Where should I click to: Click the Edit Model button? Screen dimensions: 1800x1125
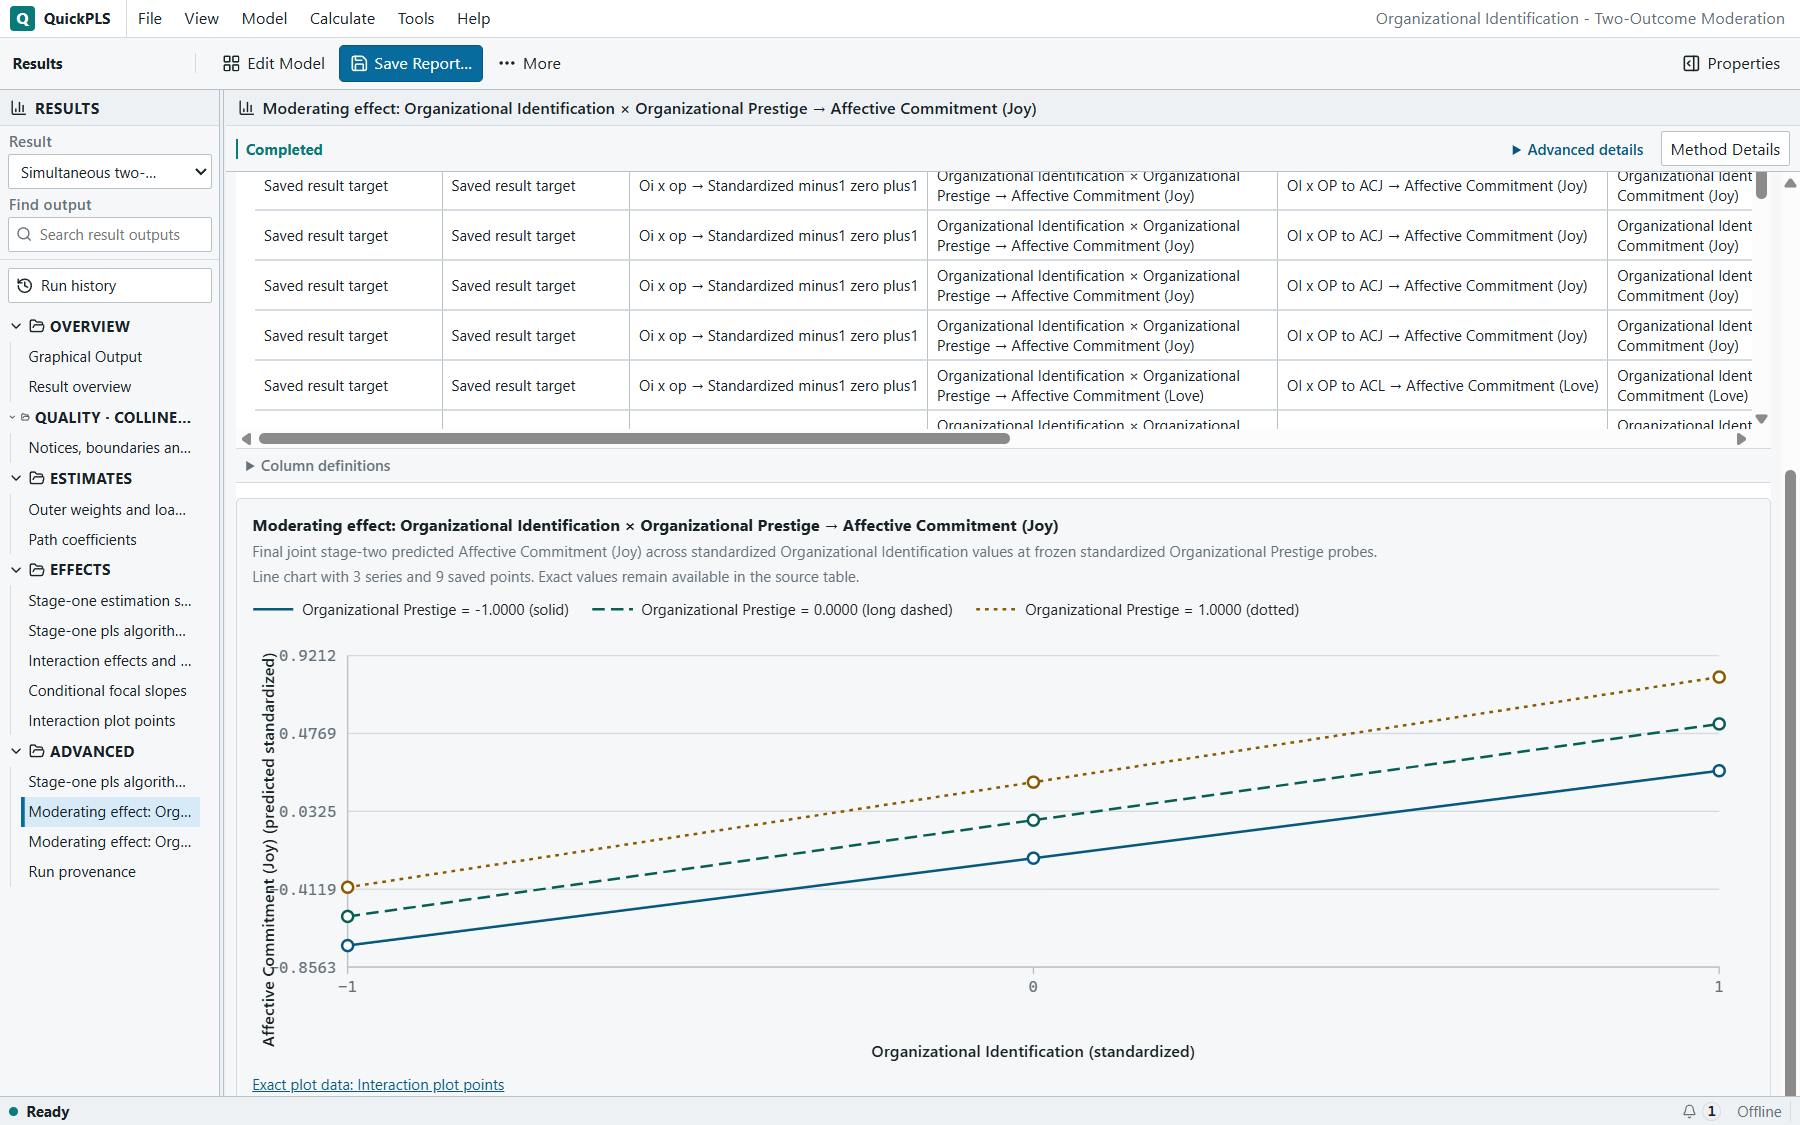[274, 63]
